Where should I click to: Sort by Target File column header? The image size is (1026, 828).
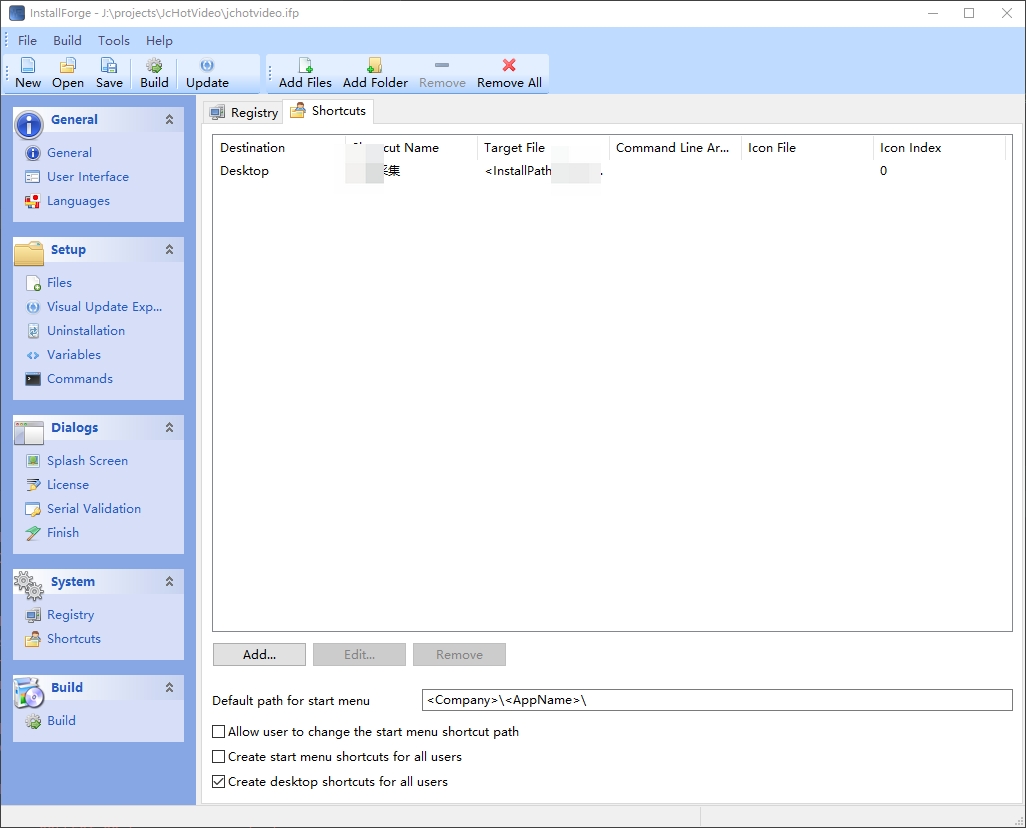pyautogui.click(x=543, y=148)
